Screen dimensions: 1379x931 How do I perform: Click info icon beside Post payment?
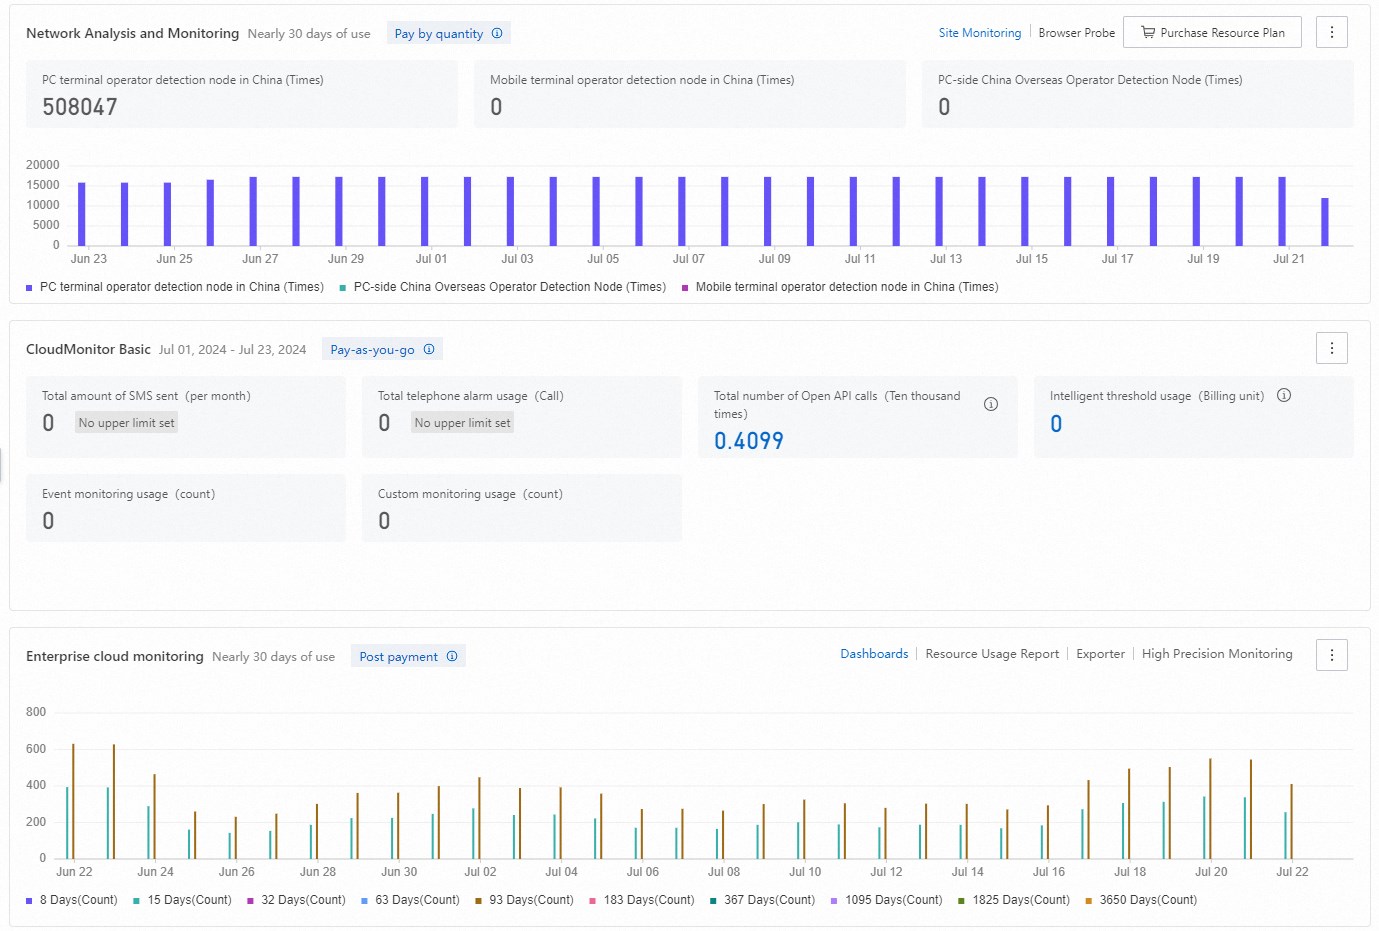point(452,656)
